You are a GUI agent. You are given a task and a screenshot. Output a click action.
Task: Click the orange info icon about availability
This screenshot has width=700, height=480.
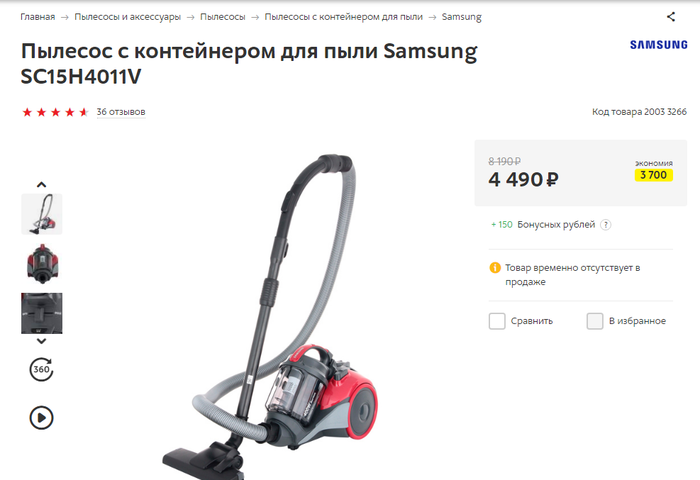point(495,267)
